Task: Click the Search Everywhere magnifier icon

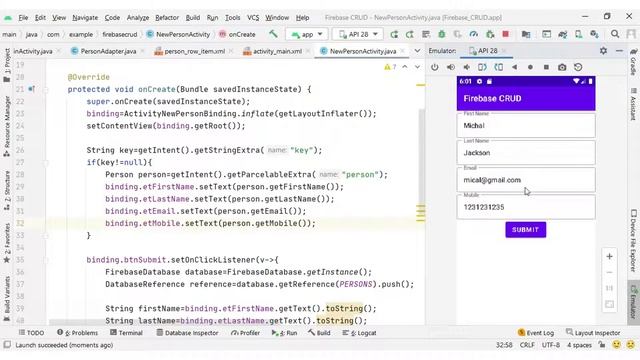Action: click(x=615, y=34)
